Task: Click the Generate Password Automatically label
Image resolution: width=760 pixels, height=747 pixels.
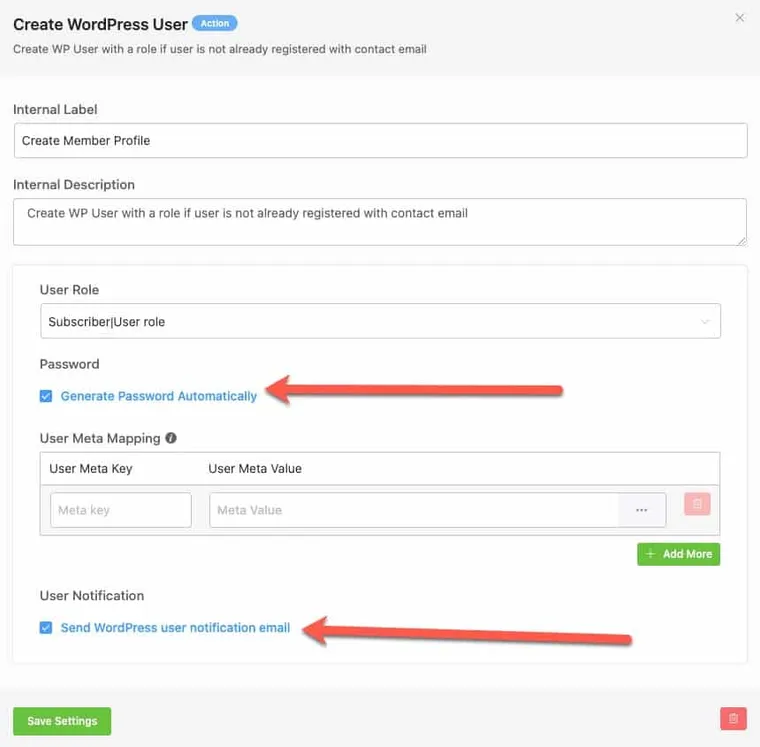Action: click(158, 396)
